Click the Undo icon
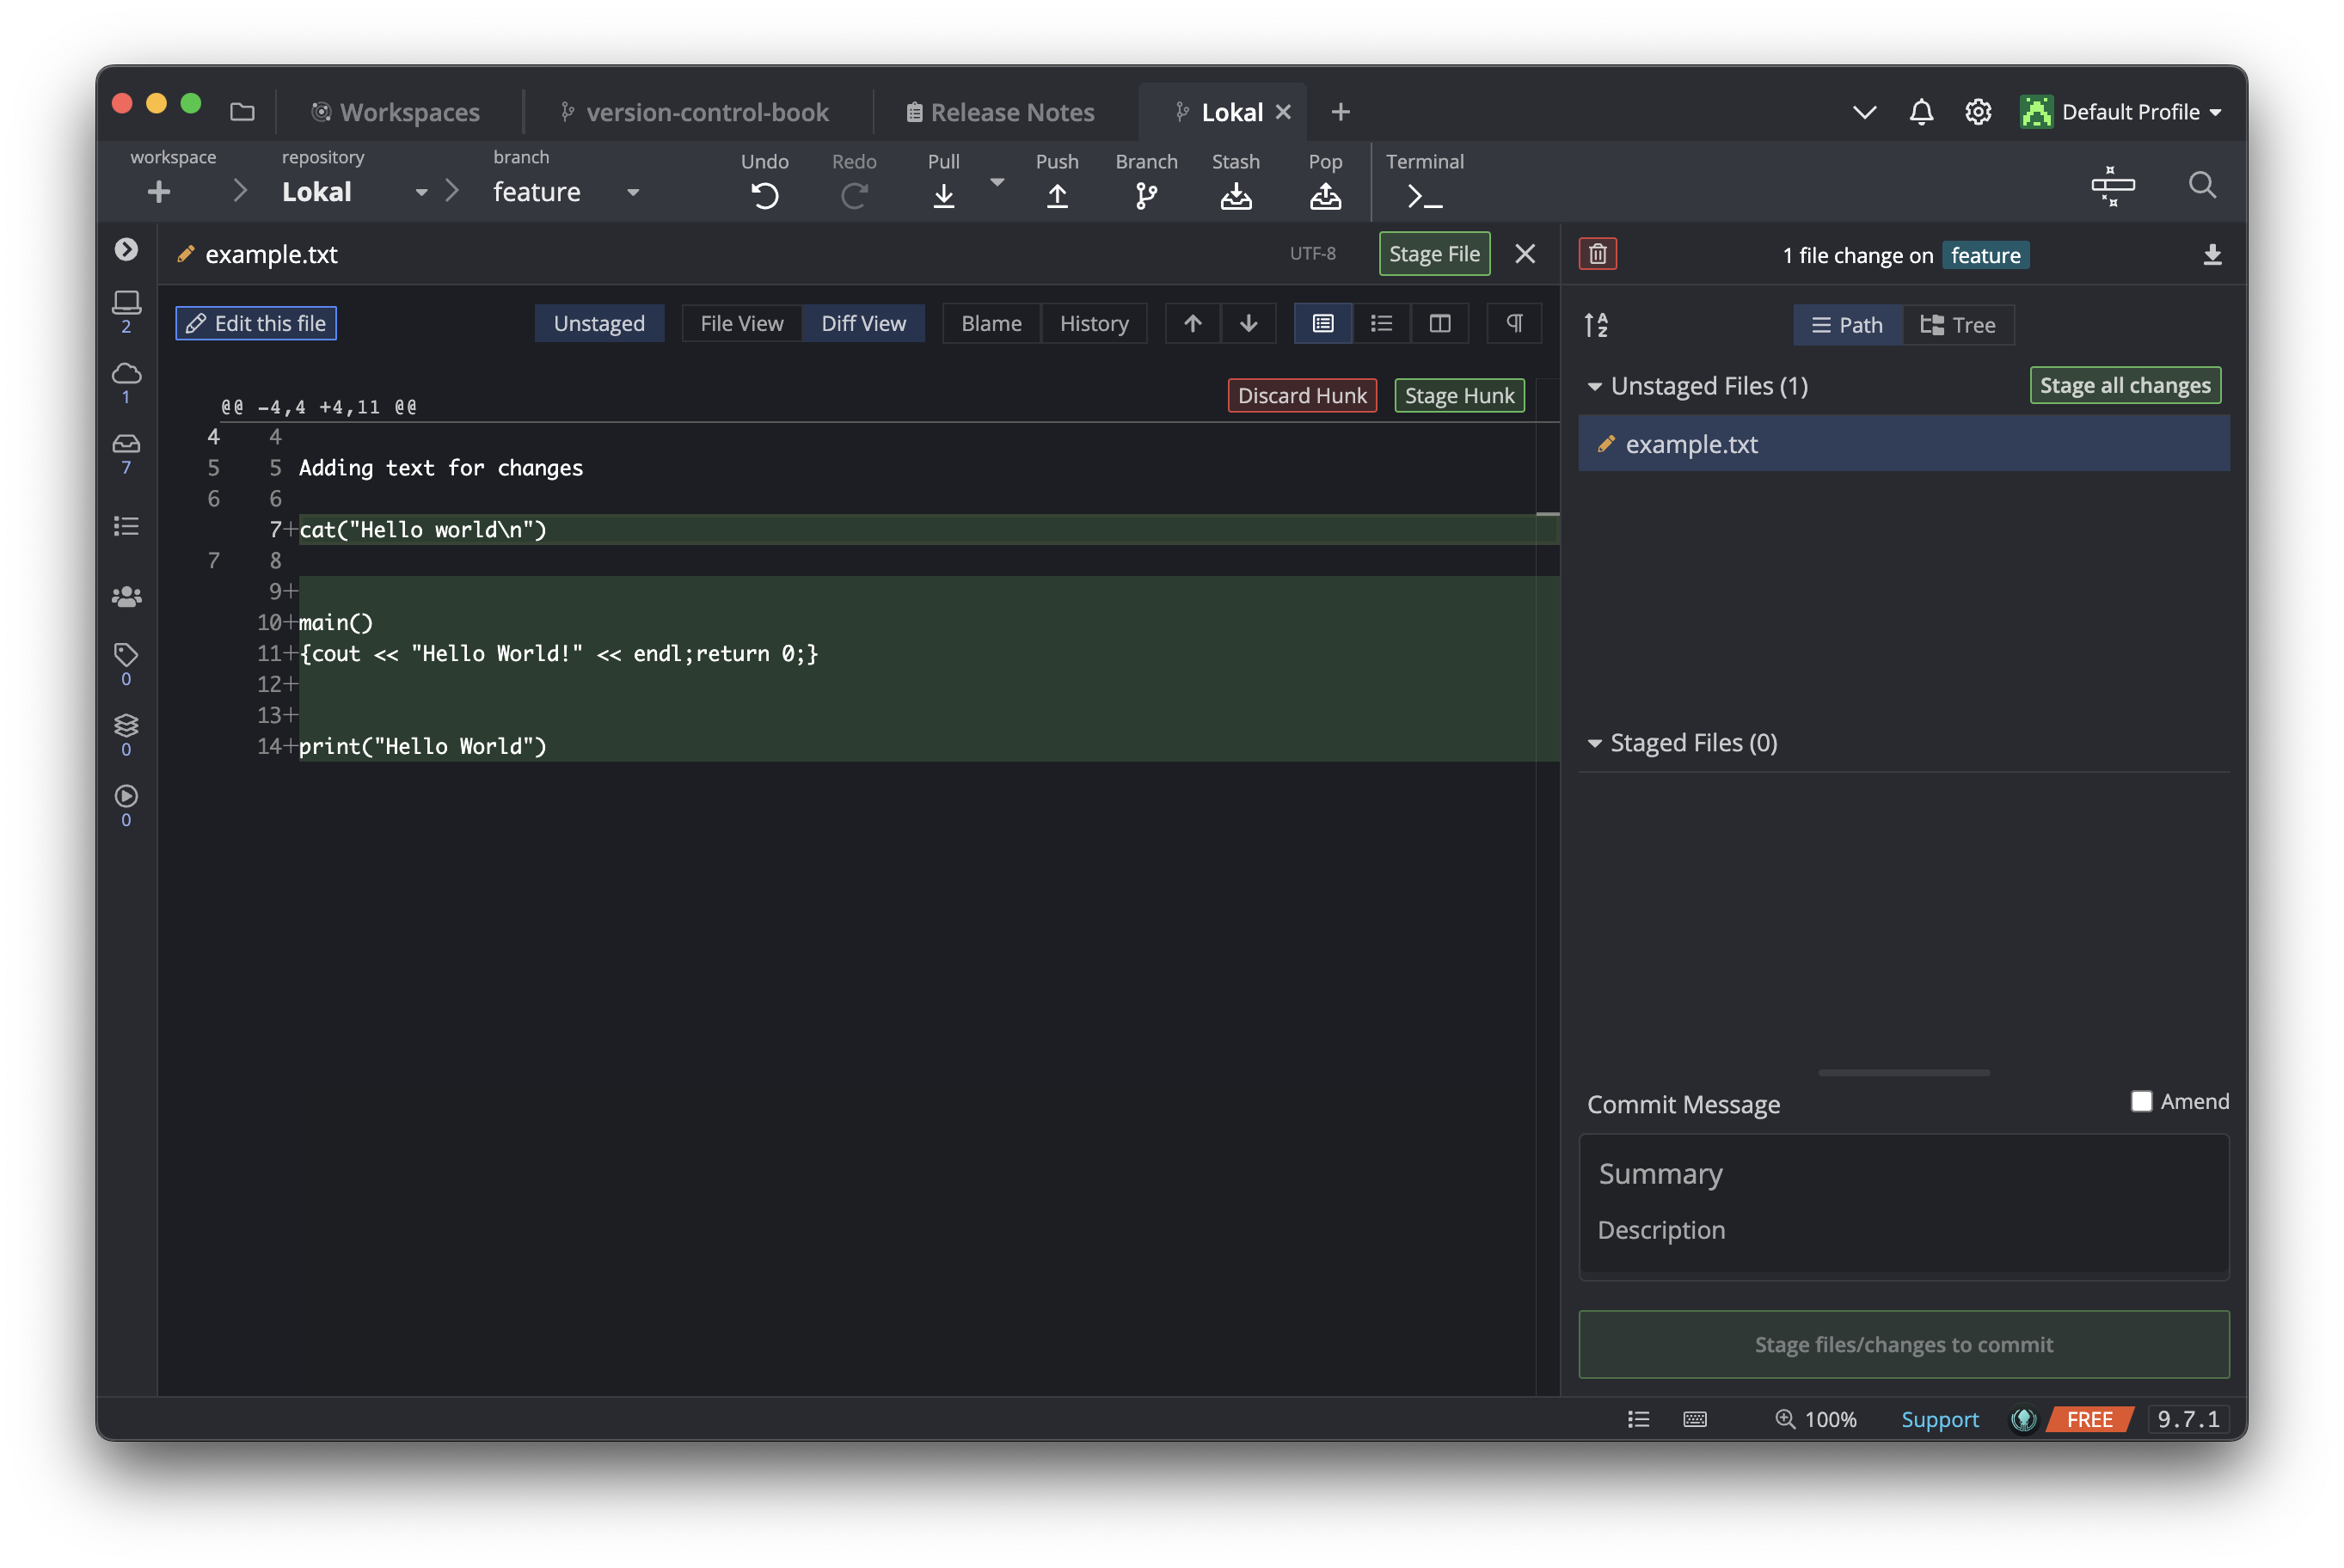This screenshot has height=1568, width=2344. (x=764, y=195)
